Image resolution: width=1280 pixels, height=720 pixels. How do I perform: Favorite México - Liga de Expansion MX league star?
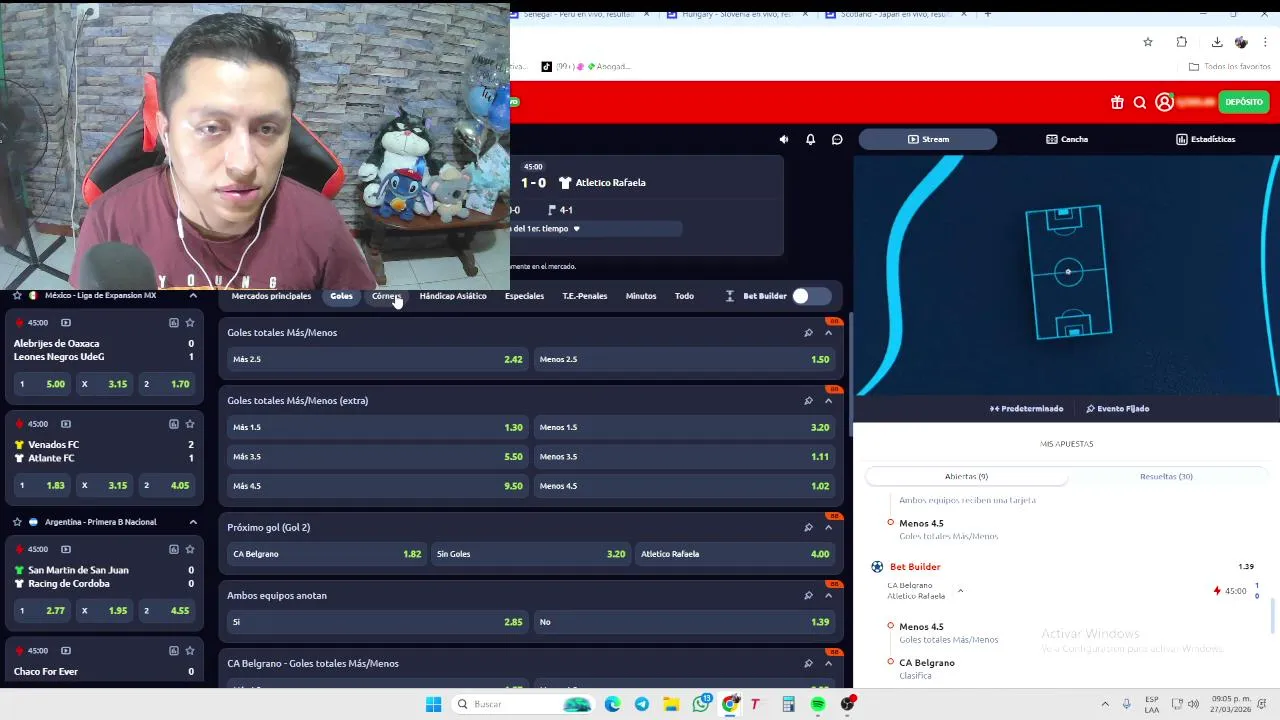tap(17, 296)
